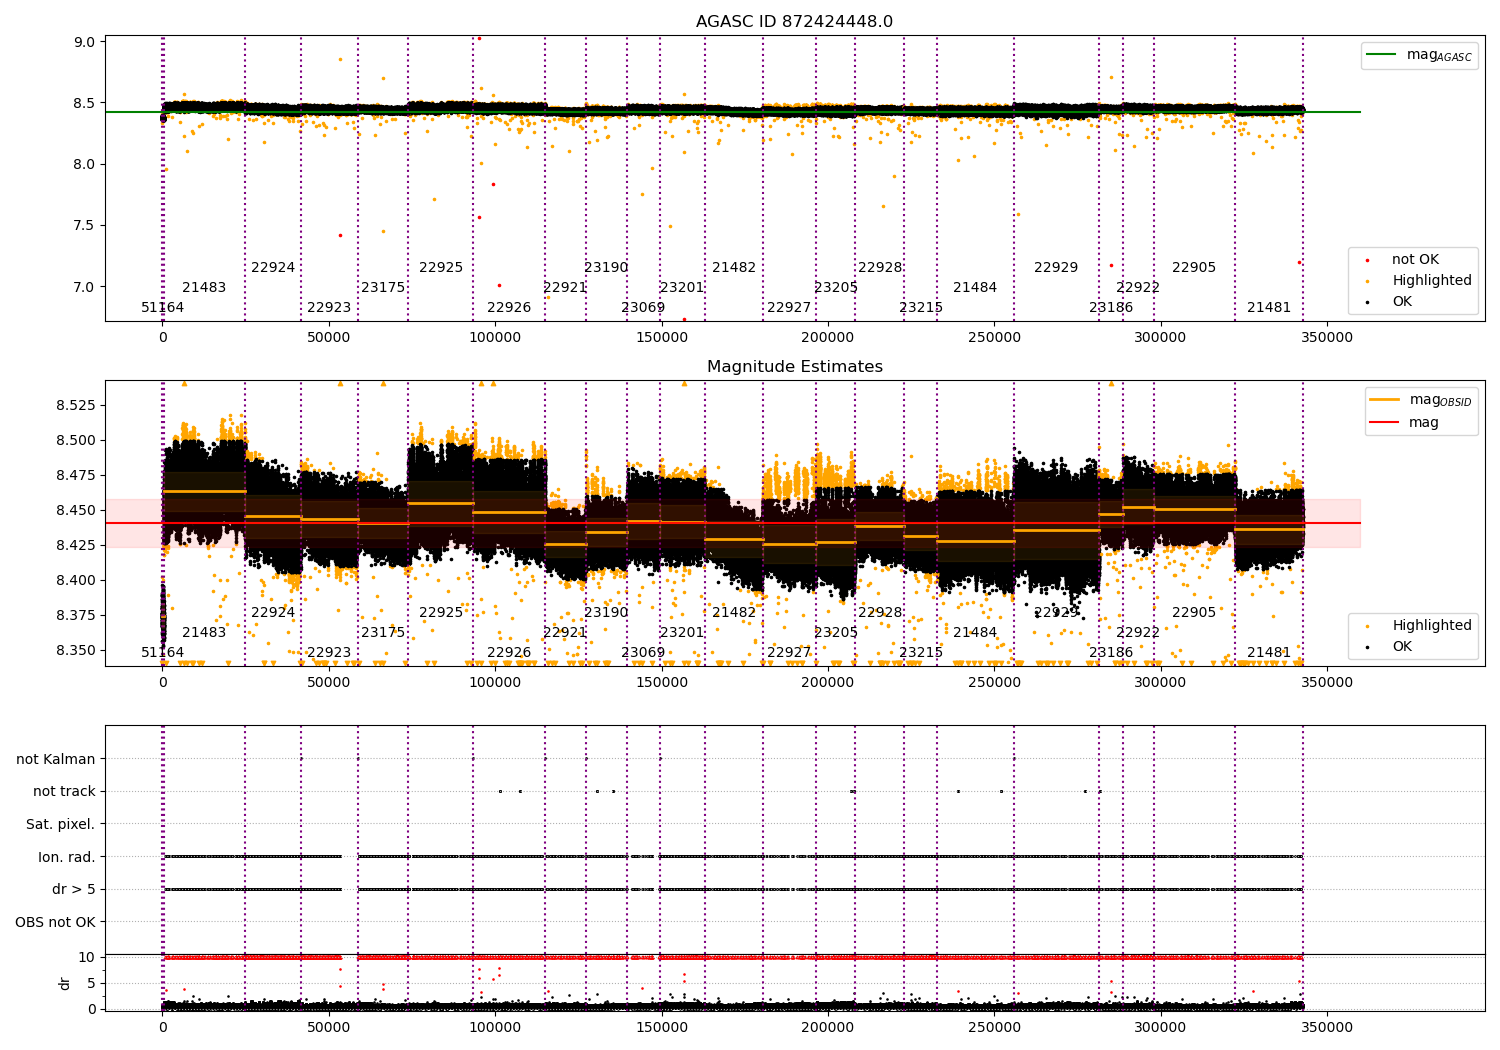Click OBSID label 21481 in top plot
Viewport: 1500px width, 1050px height.
[x=1269, y=308]
